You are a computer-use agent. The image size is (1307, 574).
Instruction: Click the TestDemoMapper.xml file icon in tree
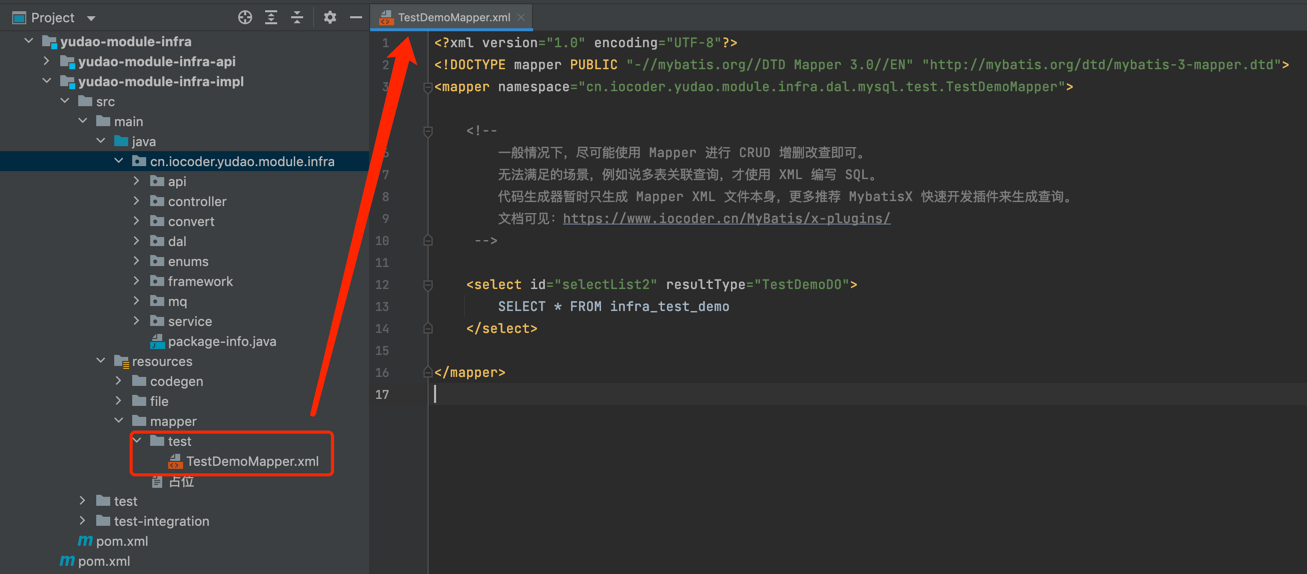pyautogui.click(x=175, y=461)
